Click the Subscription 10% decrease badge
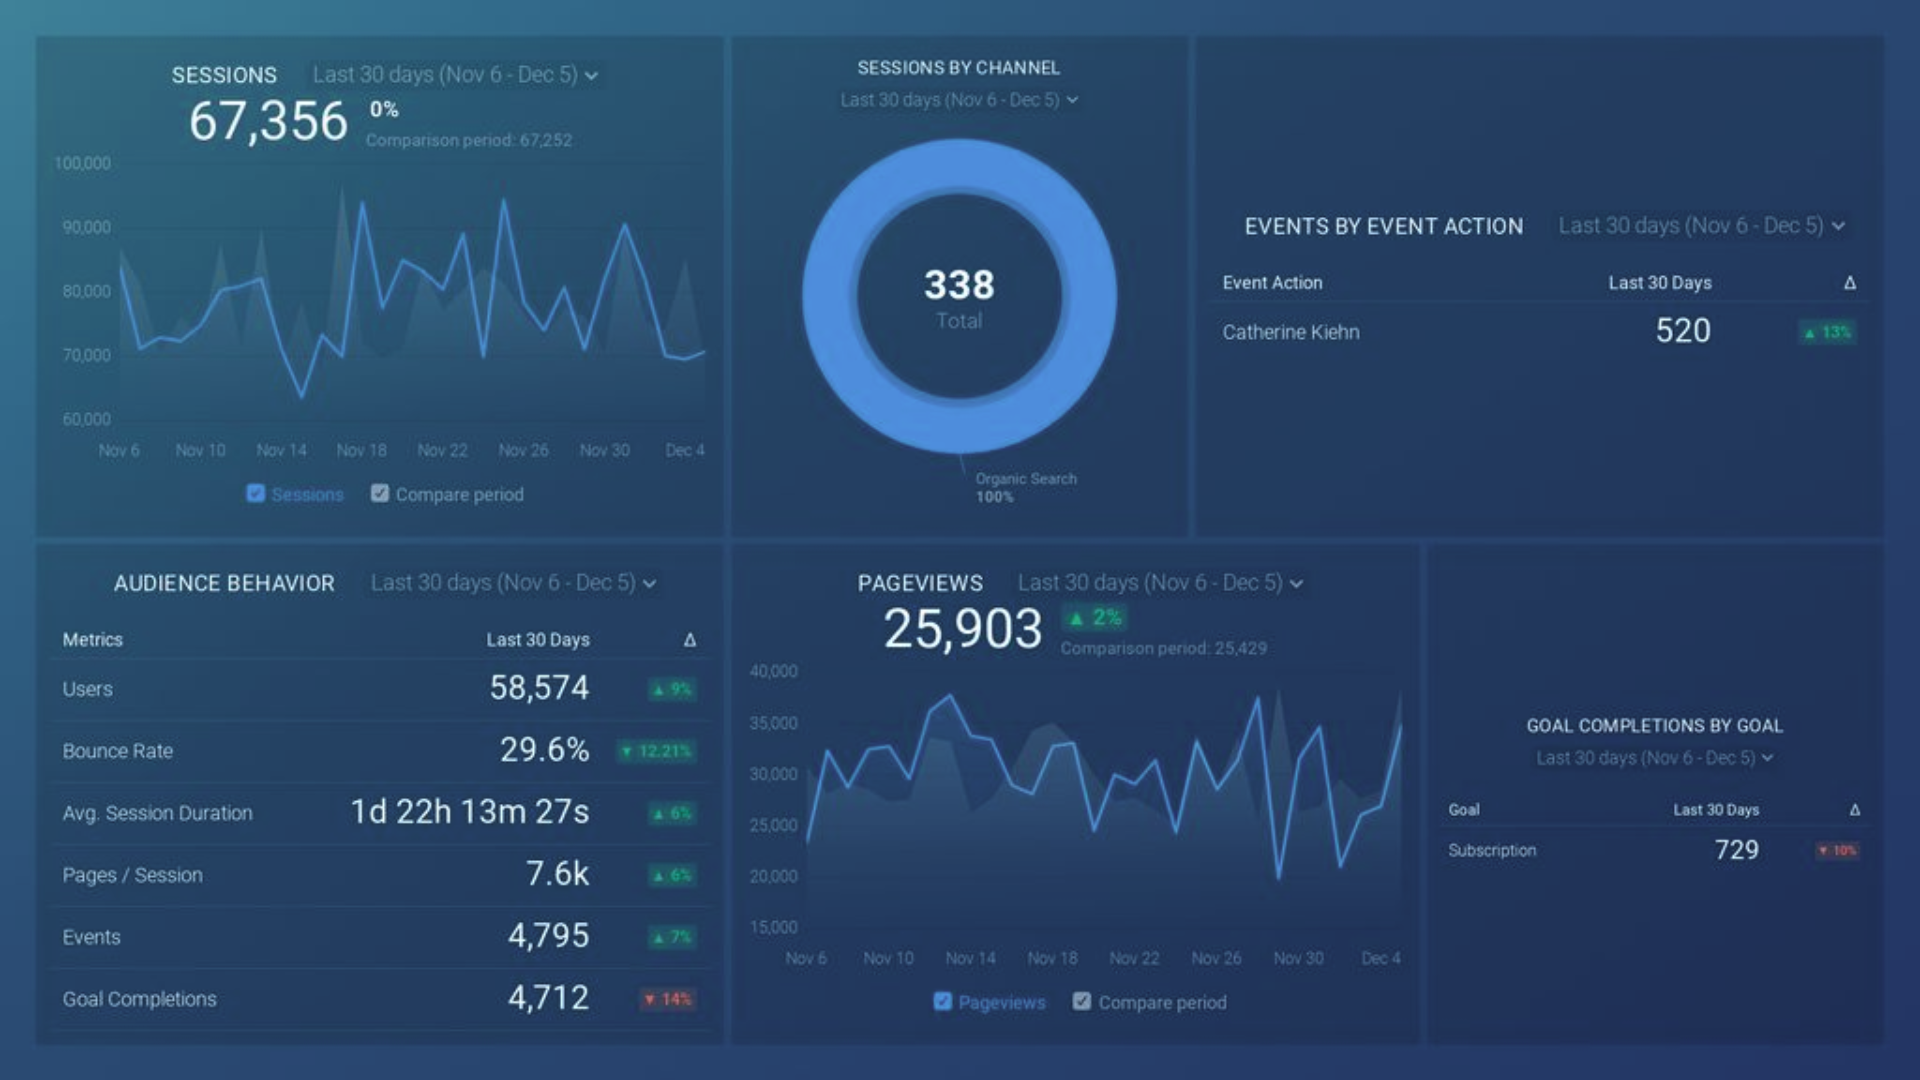The width and height of the screenshot is (1920, 1080). 1838,850
